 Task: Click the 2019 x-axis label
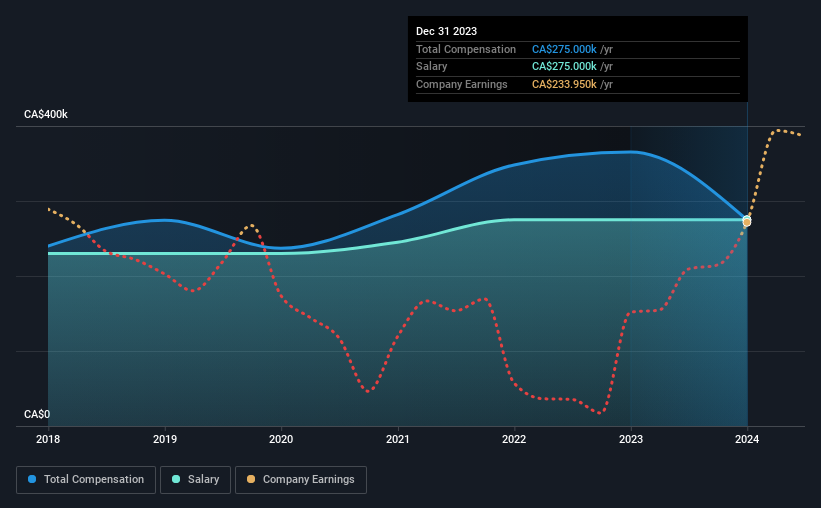(x=165, y=439)
